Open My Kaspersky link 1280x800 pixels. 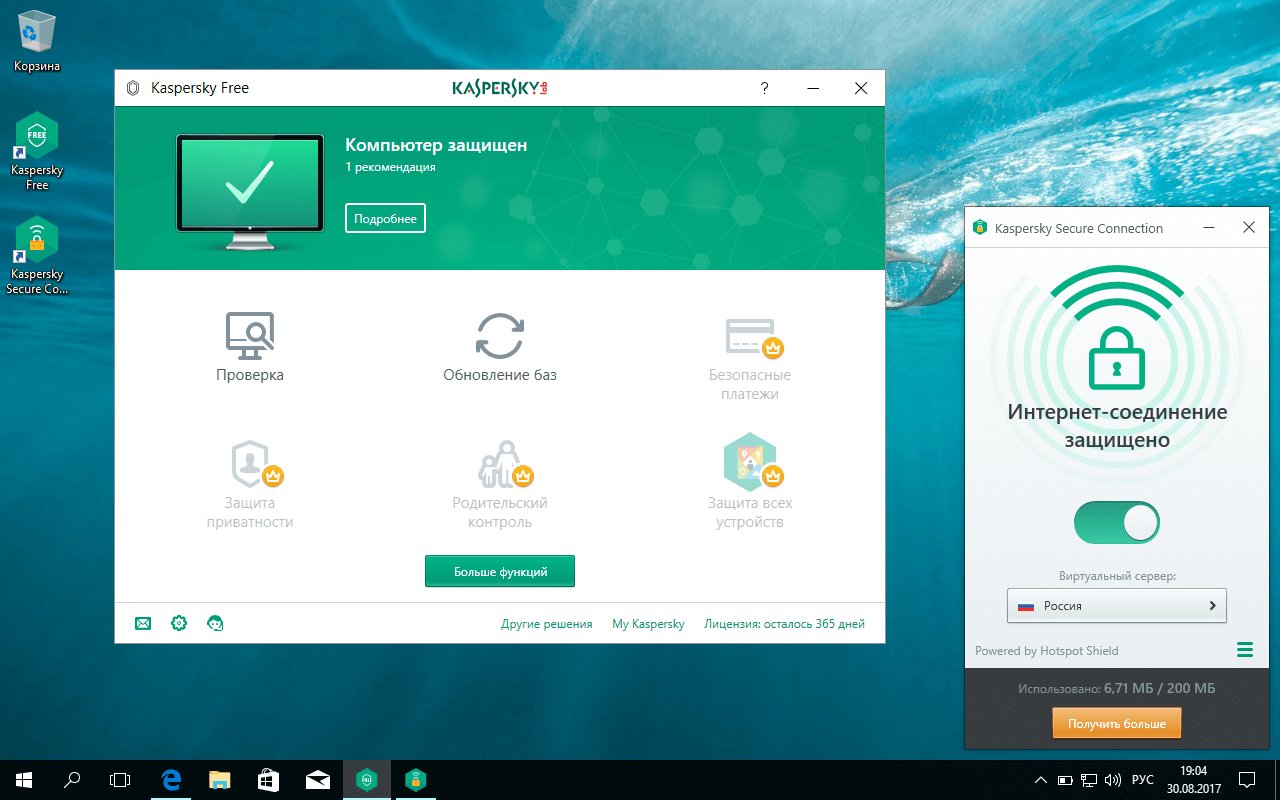[648, 624]
